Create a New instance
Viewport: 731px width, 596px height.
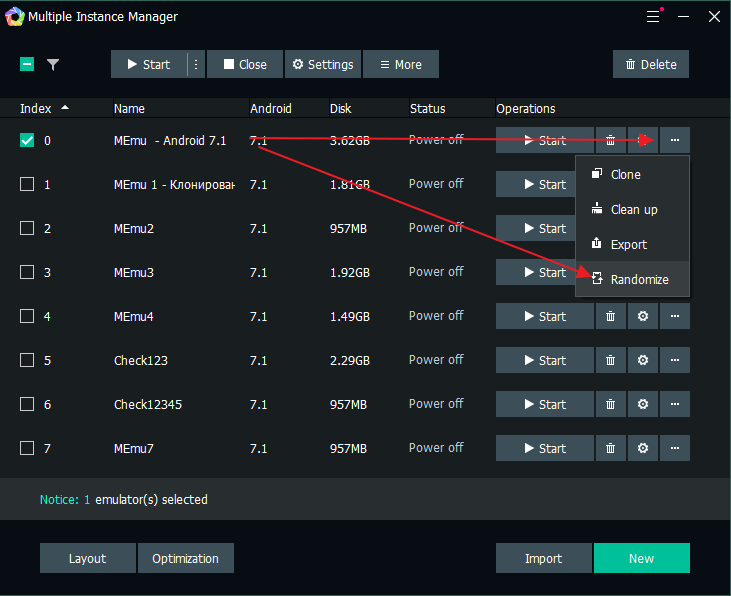pos(641,558)
